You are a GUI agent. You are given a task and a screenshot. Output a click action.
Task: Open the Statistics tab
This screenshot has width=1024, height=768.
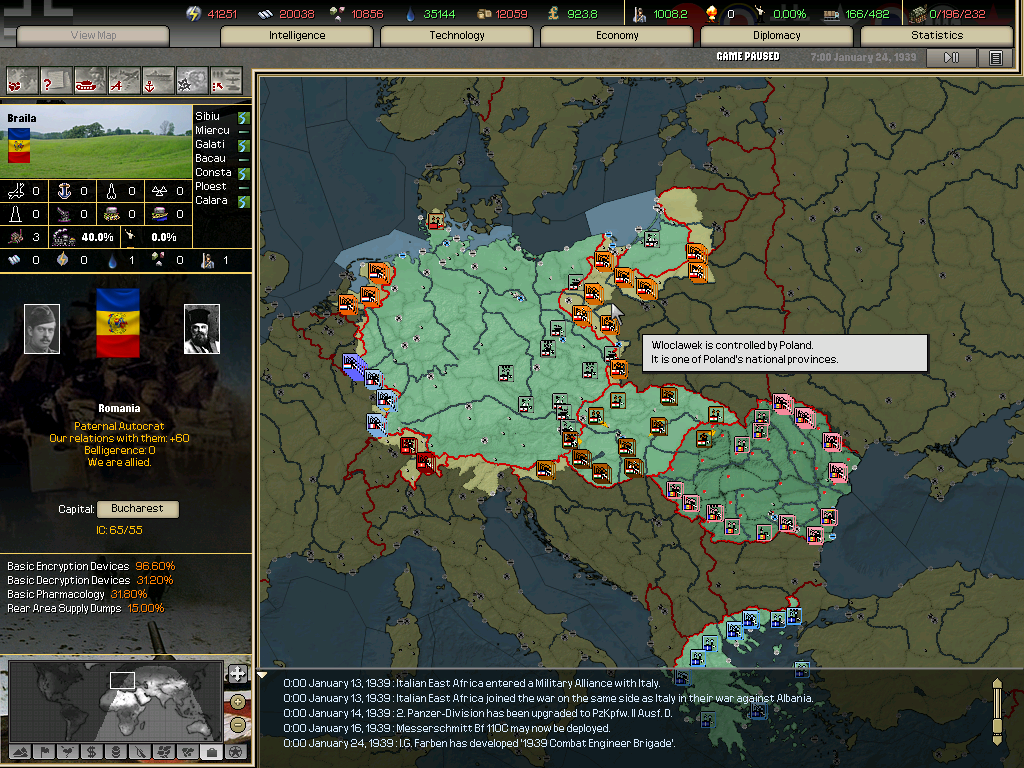(937, 35)
